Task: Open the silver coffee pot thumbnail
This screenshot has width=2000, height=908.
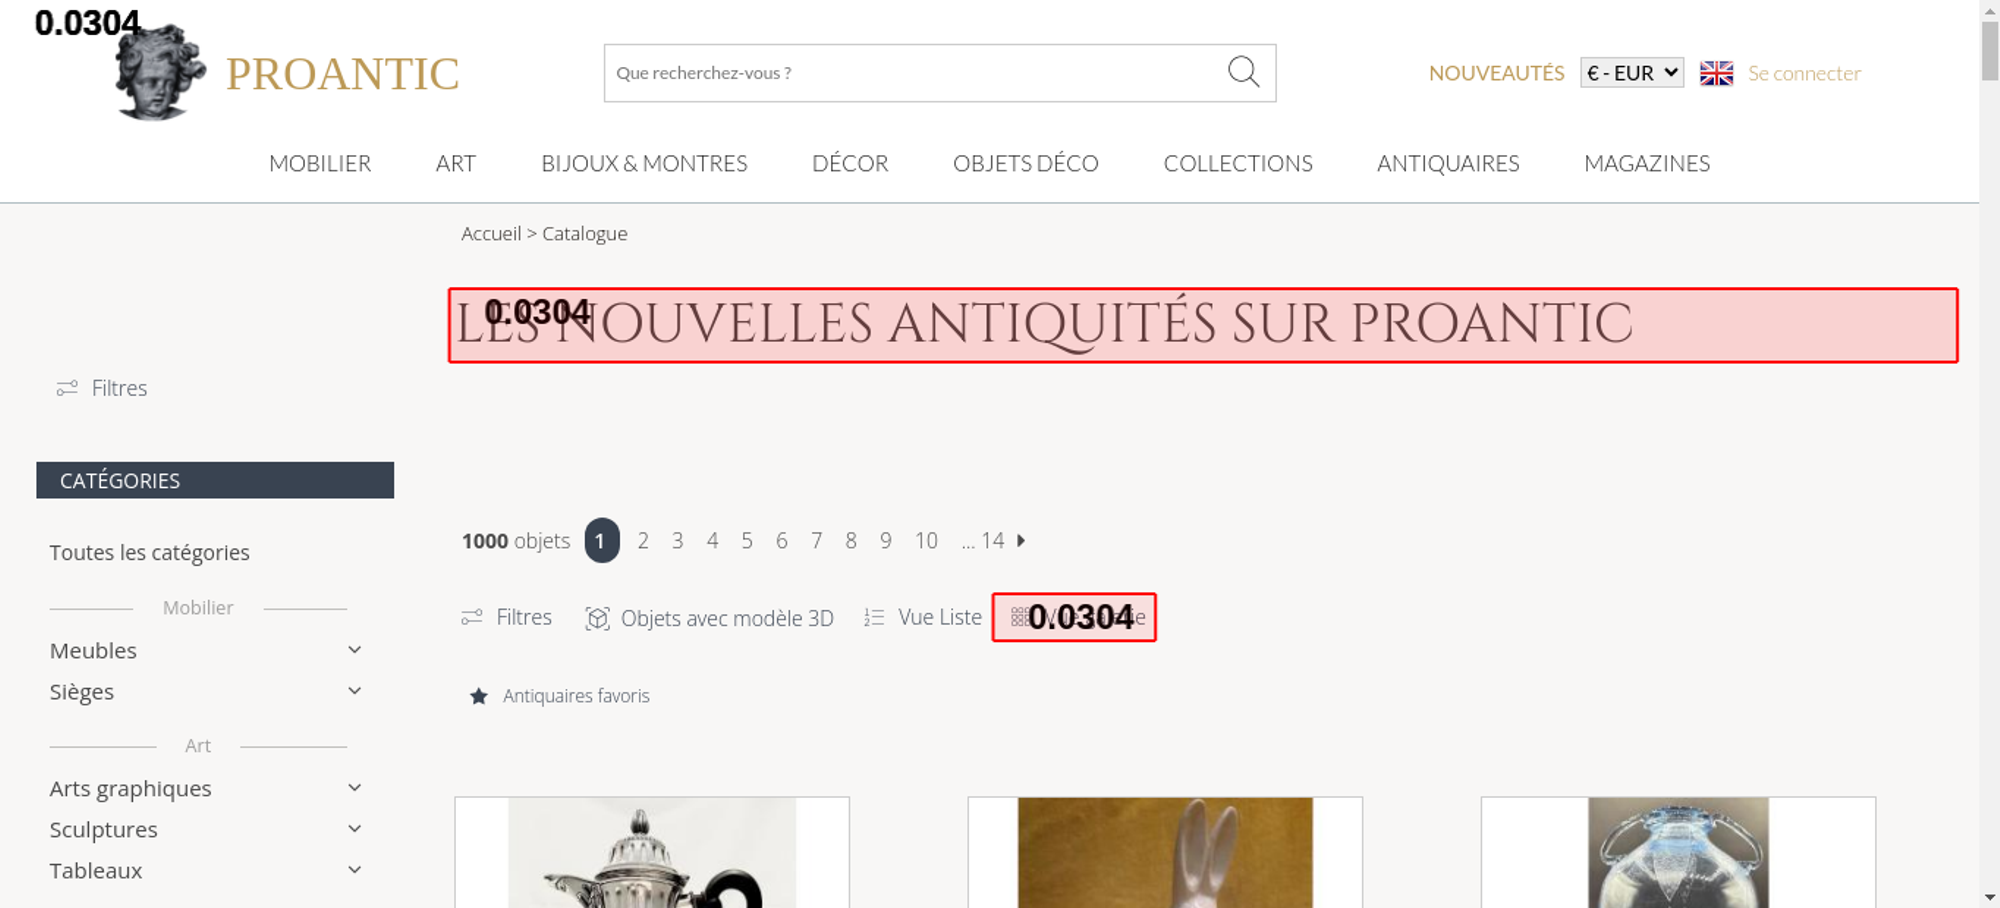Action: (x=652, y=852)
